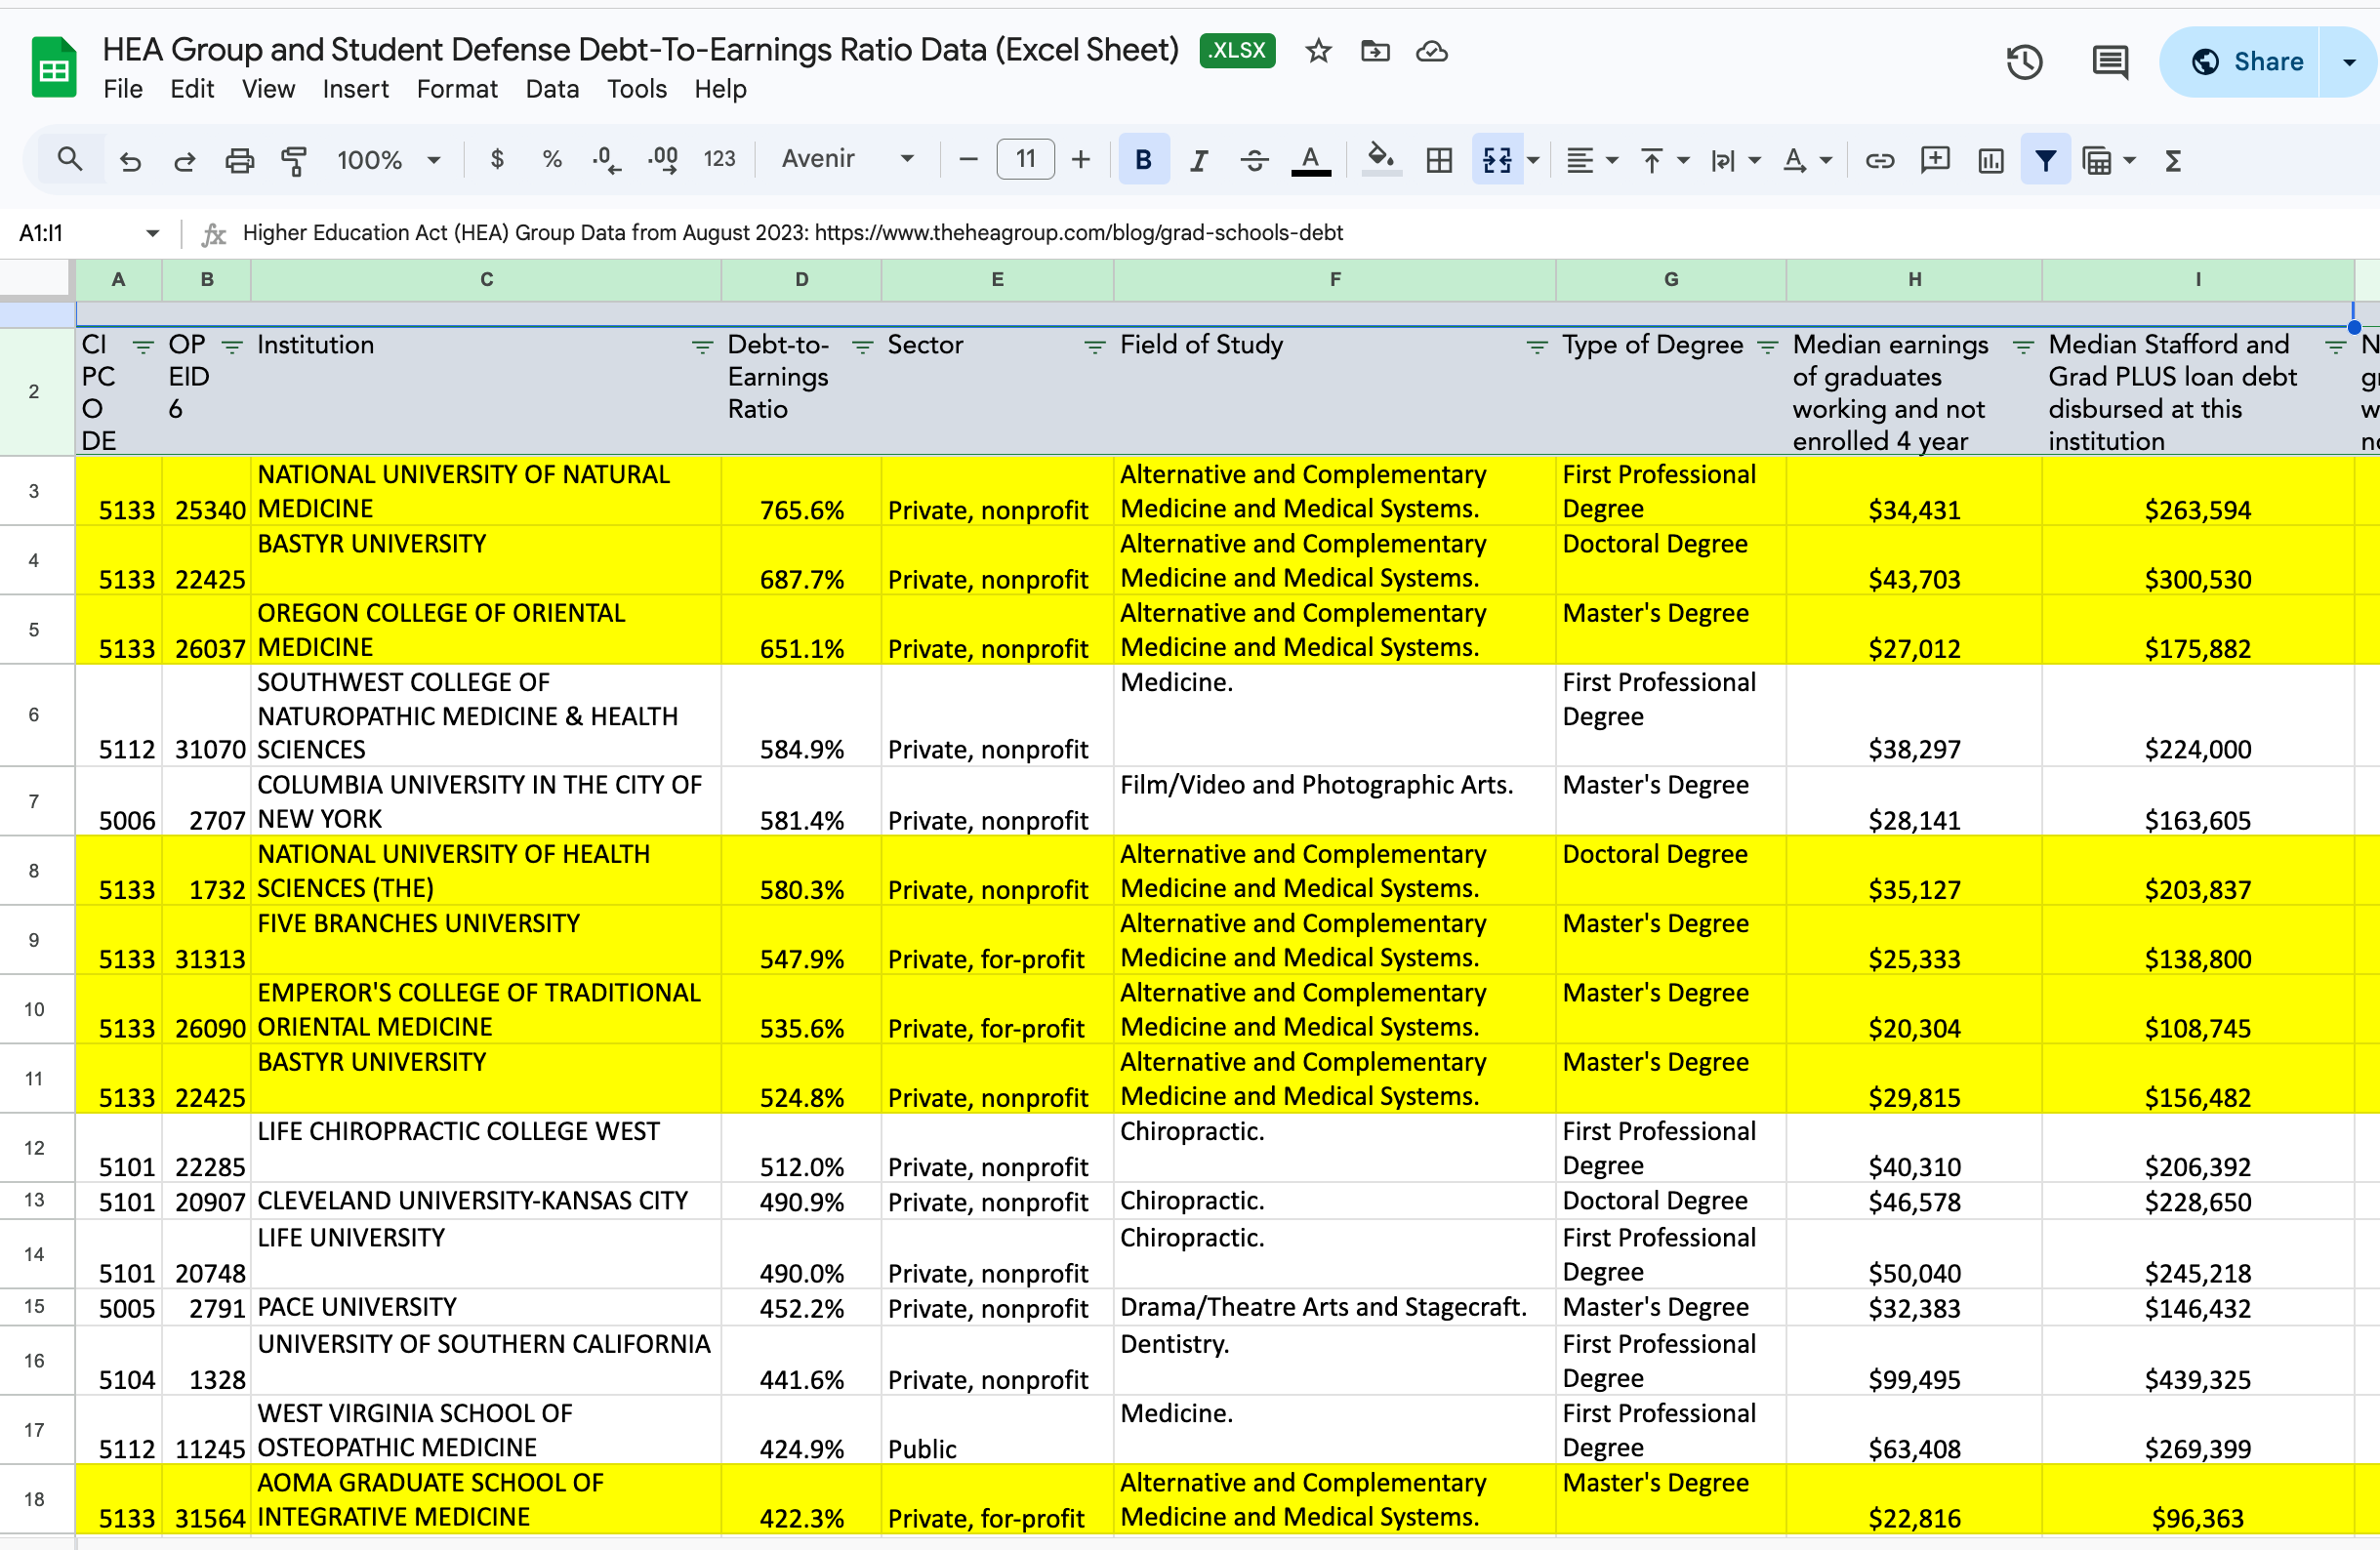Click the font size input field

point(1025,159)
